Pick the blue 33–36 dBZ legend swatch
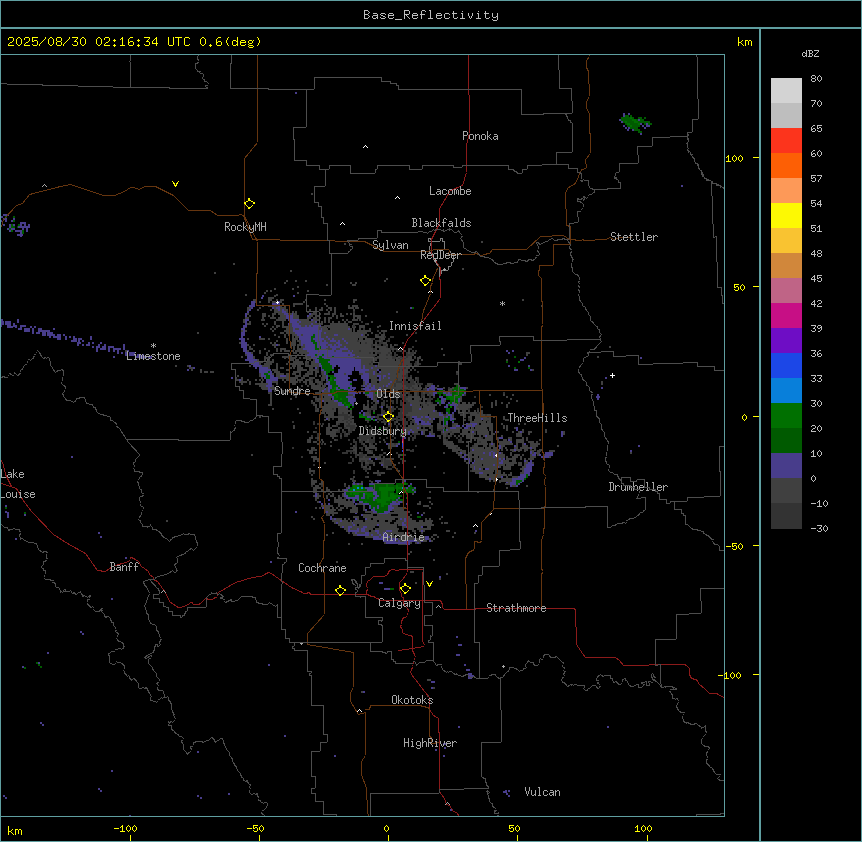The image size is (862, 842). [786, 365]
